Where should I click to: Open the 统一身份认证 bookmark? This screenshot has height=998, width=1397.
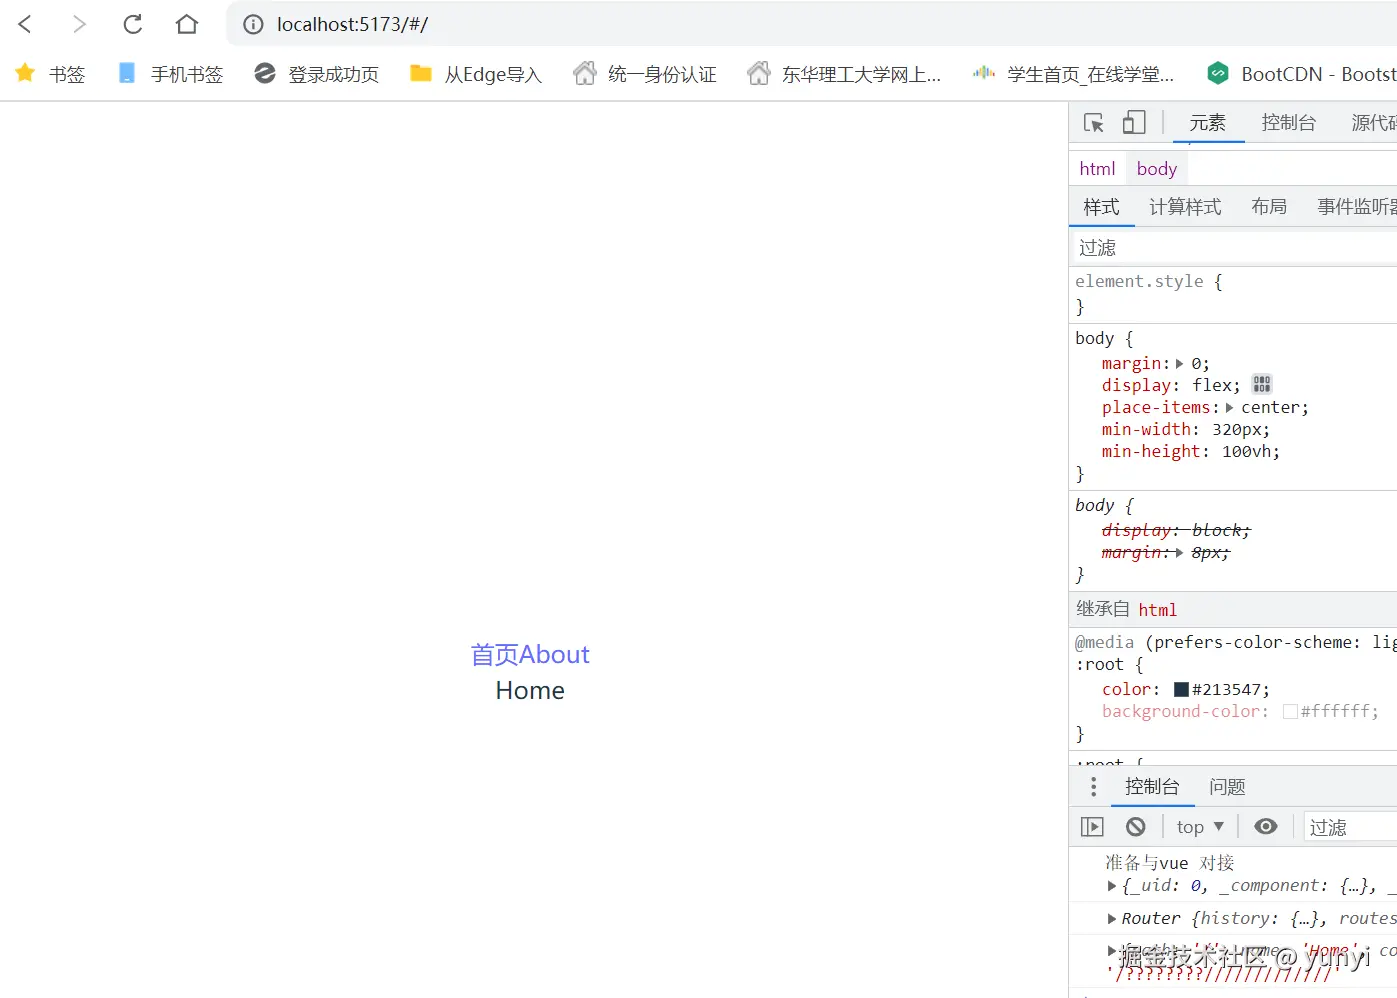[645, 74]
